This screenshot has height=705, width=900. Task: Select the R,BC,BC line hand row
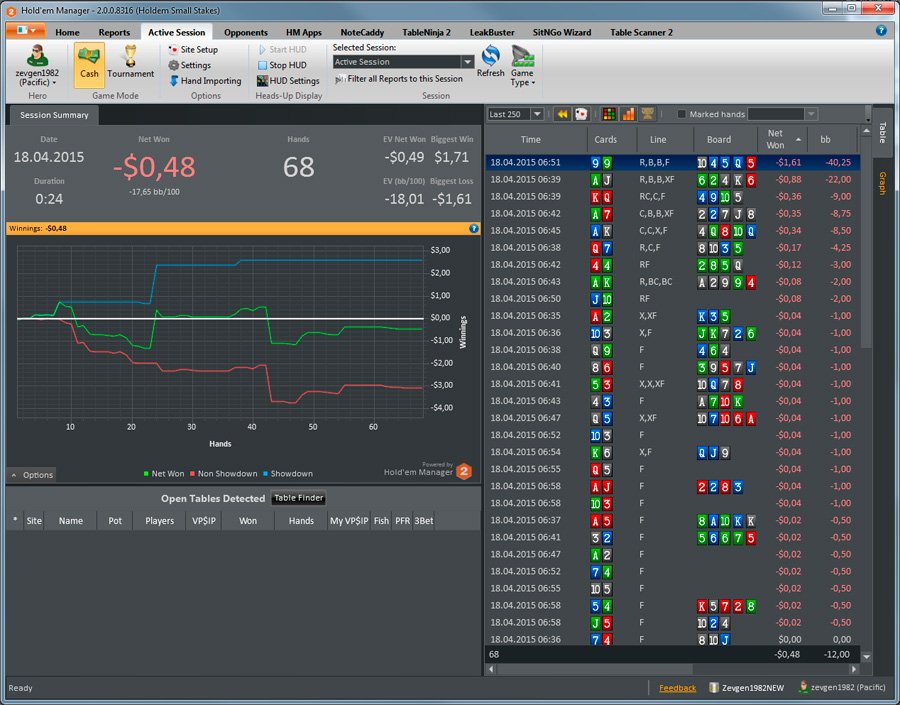click(673, 282)
